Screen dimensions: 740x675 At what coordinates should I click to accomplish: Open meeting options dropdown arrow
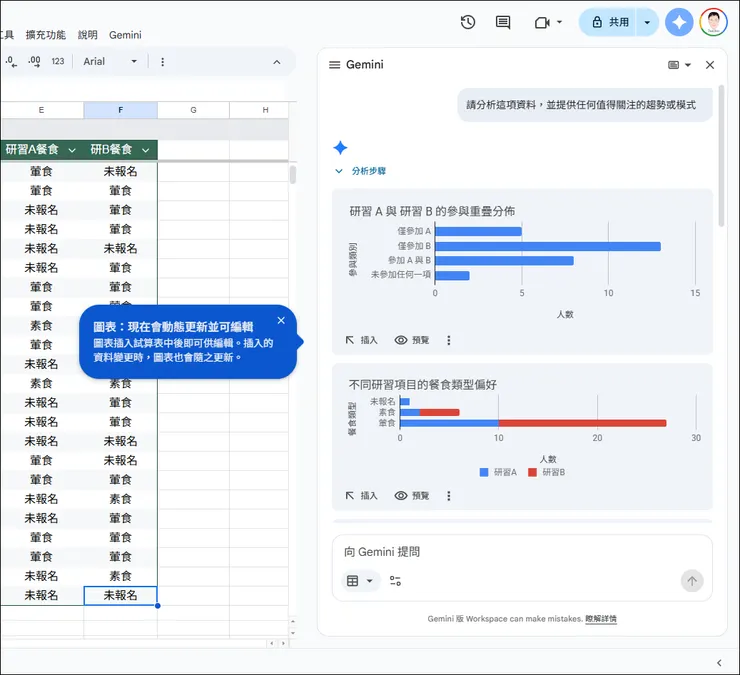point(560,22)
